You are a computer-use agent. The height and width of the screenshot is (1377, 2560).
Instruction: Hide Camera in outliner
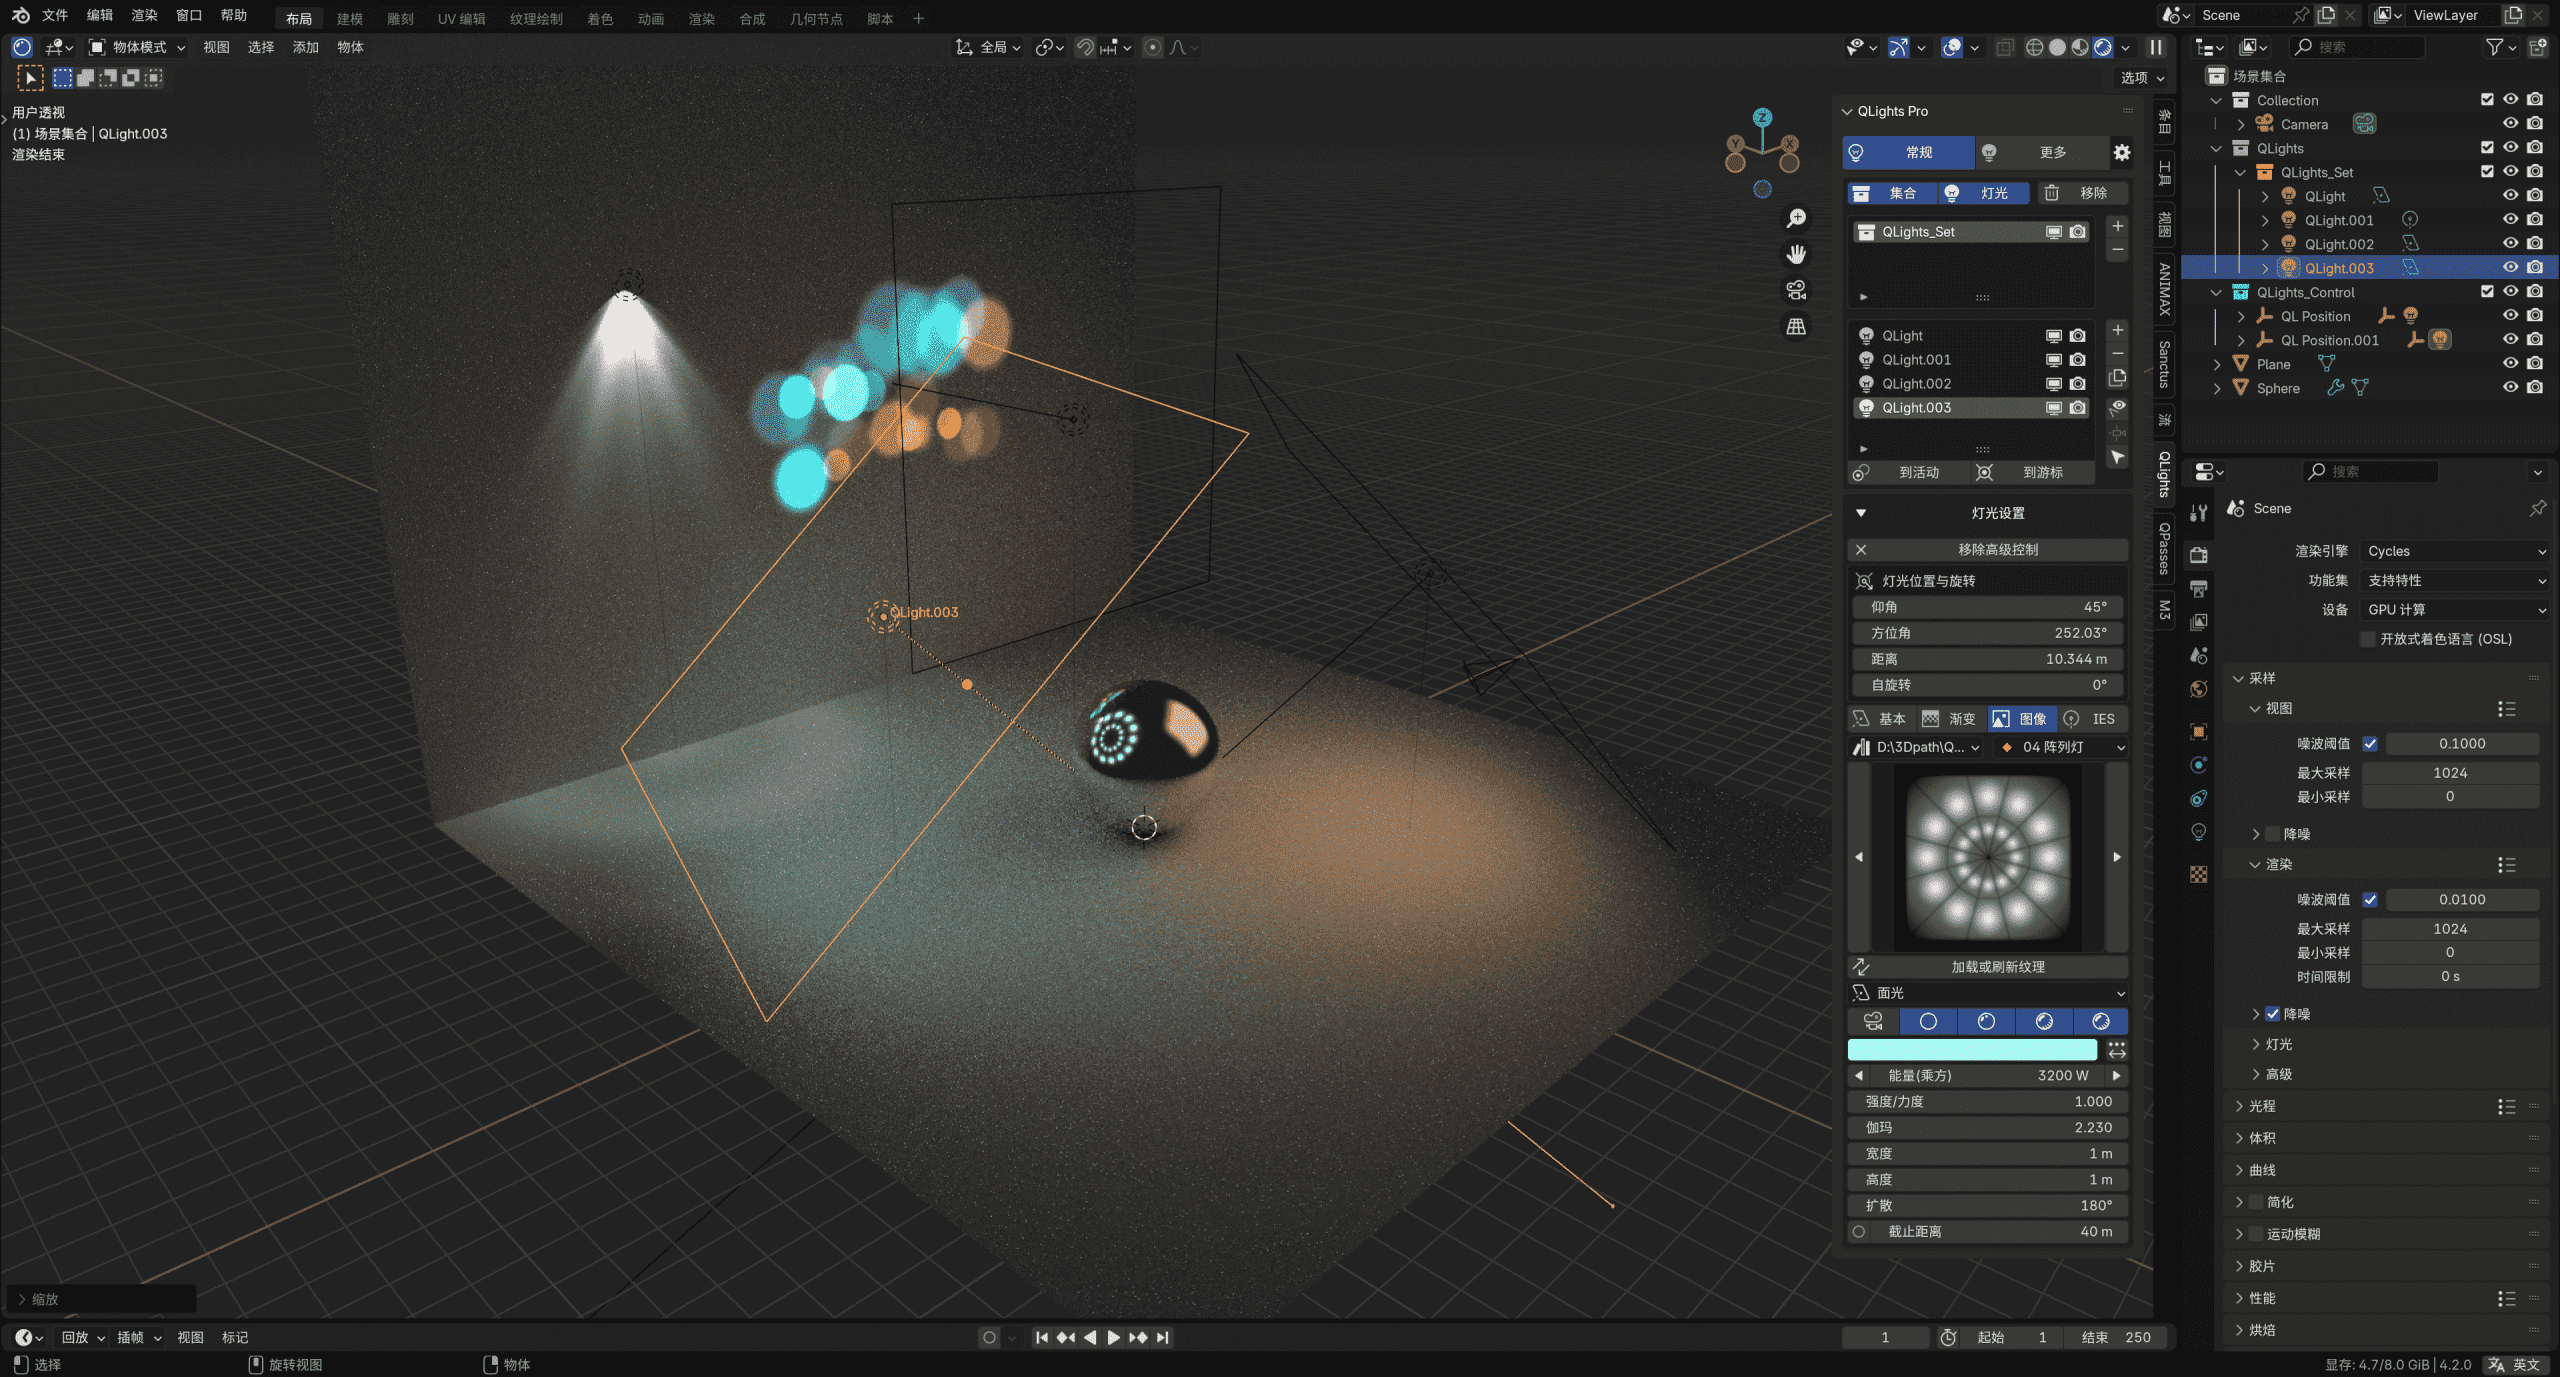click(2510, 124)
